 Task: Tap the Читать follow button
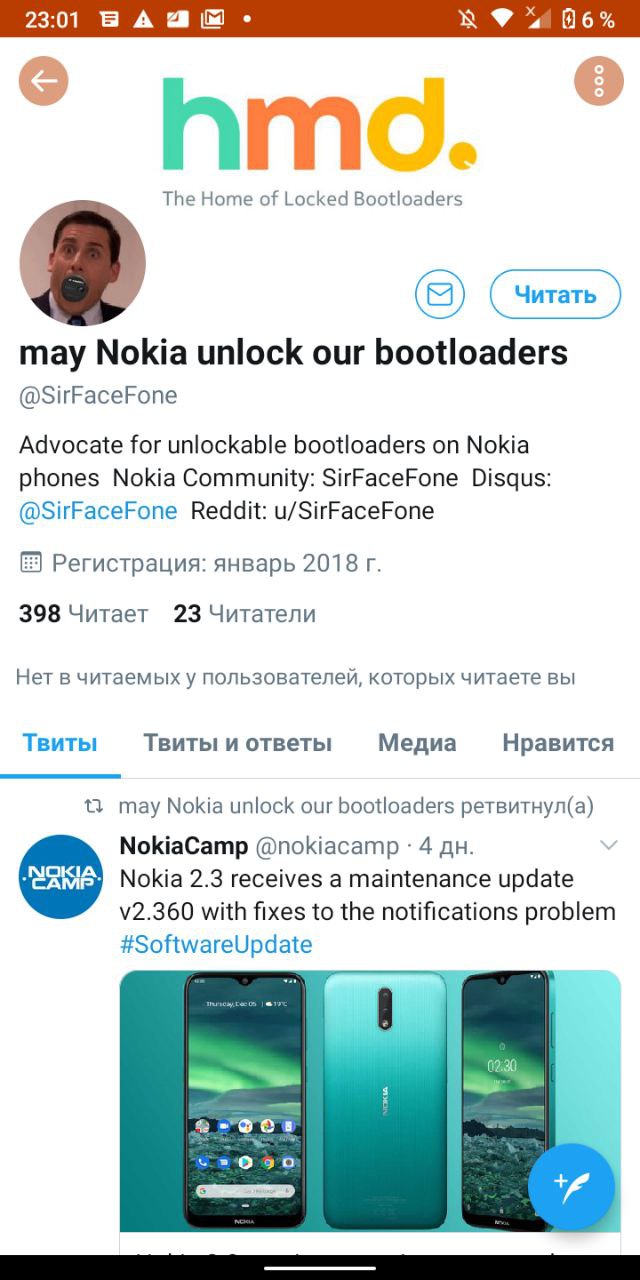[x=555, y=294]
